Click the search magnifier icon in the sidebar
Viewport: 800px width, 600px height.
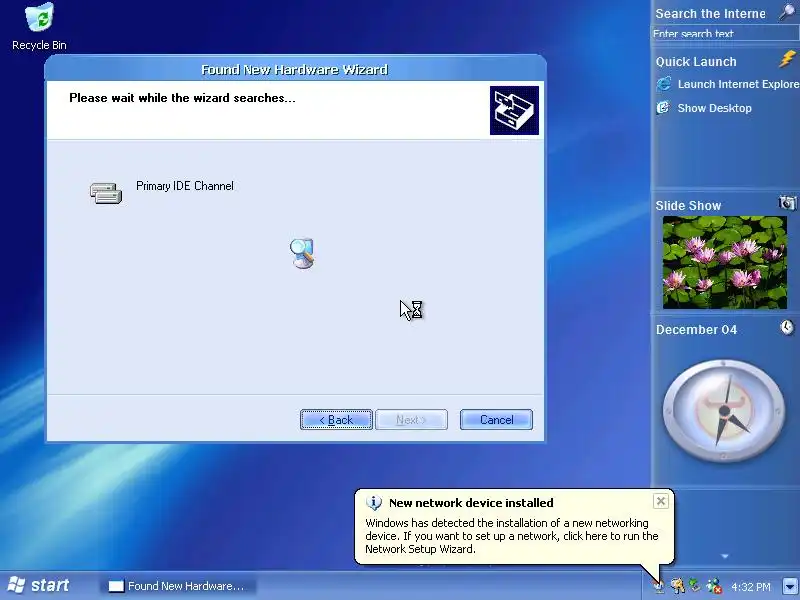[787, 12]
